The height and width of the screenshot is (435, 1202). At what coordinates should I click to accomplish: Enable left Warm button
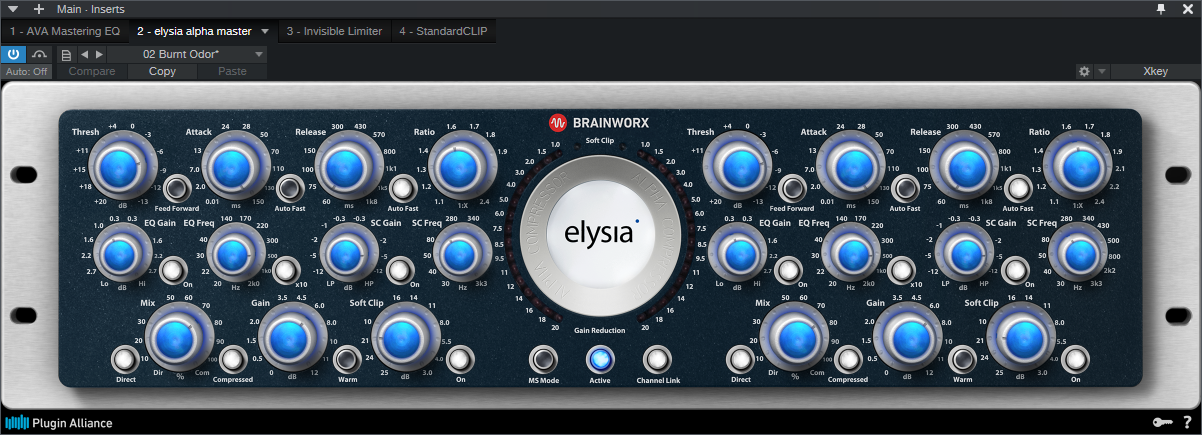click(347, 359)
